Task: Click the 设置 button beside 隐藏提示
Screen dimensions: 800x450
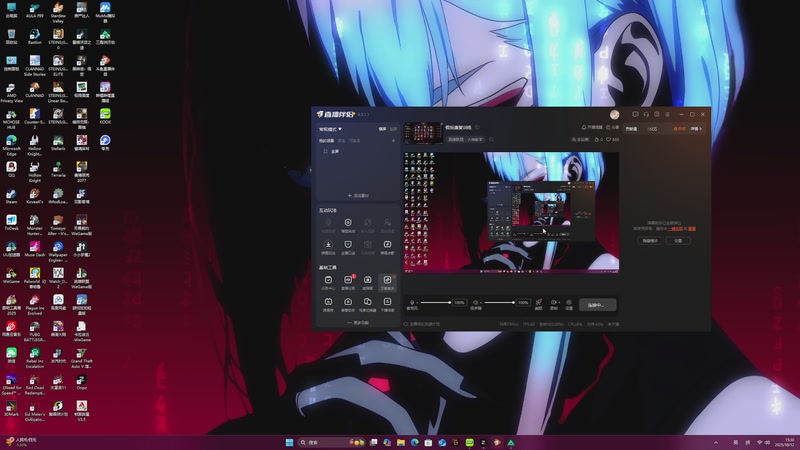Action: pos(678,240)
